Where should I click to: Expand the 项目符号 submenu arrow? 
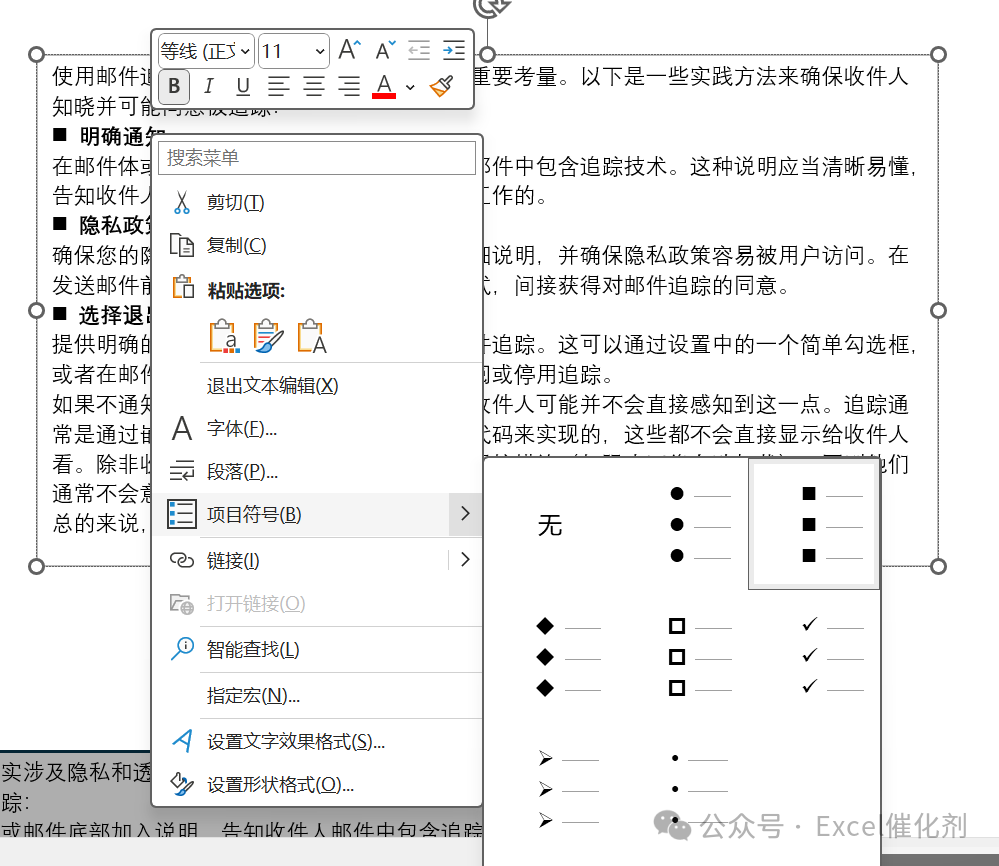465,514
